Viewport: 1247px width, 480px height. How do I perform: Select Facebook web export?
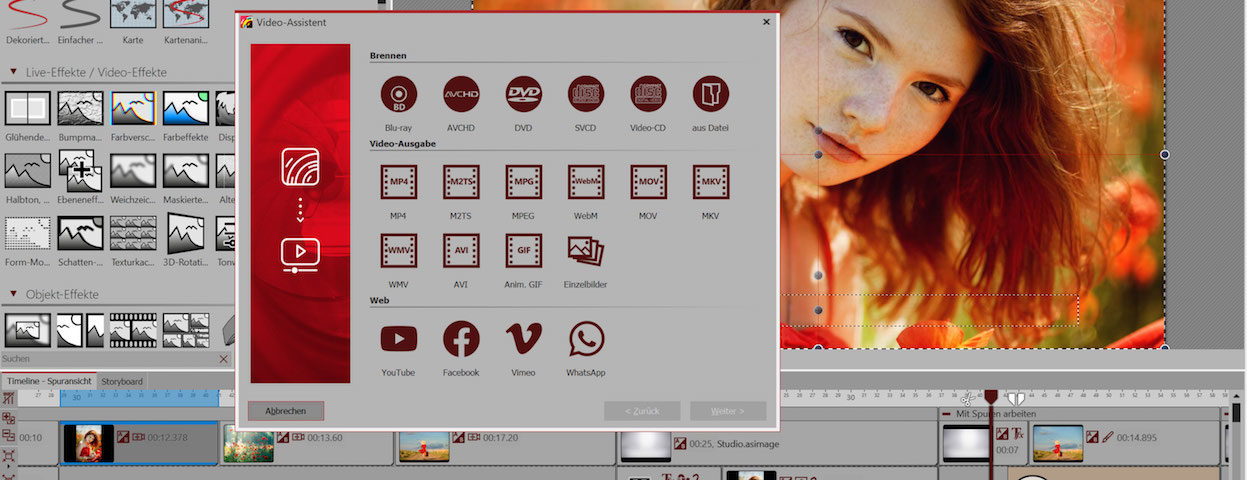(x=461, y=339)
